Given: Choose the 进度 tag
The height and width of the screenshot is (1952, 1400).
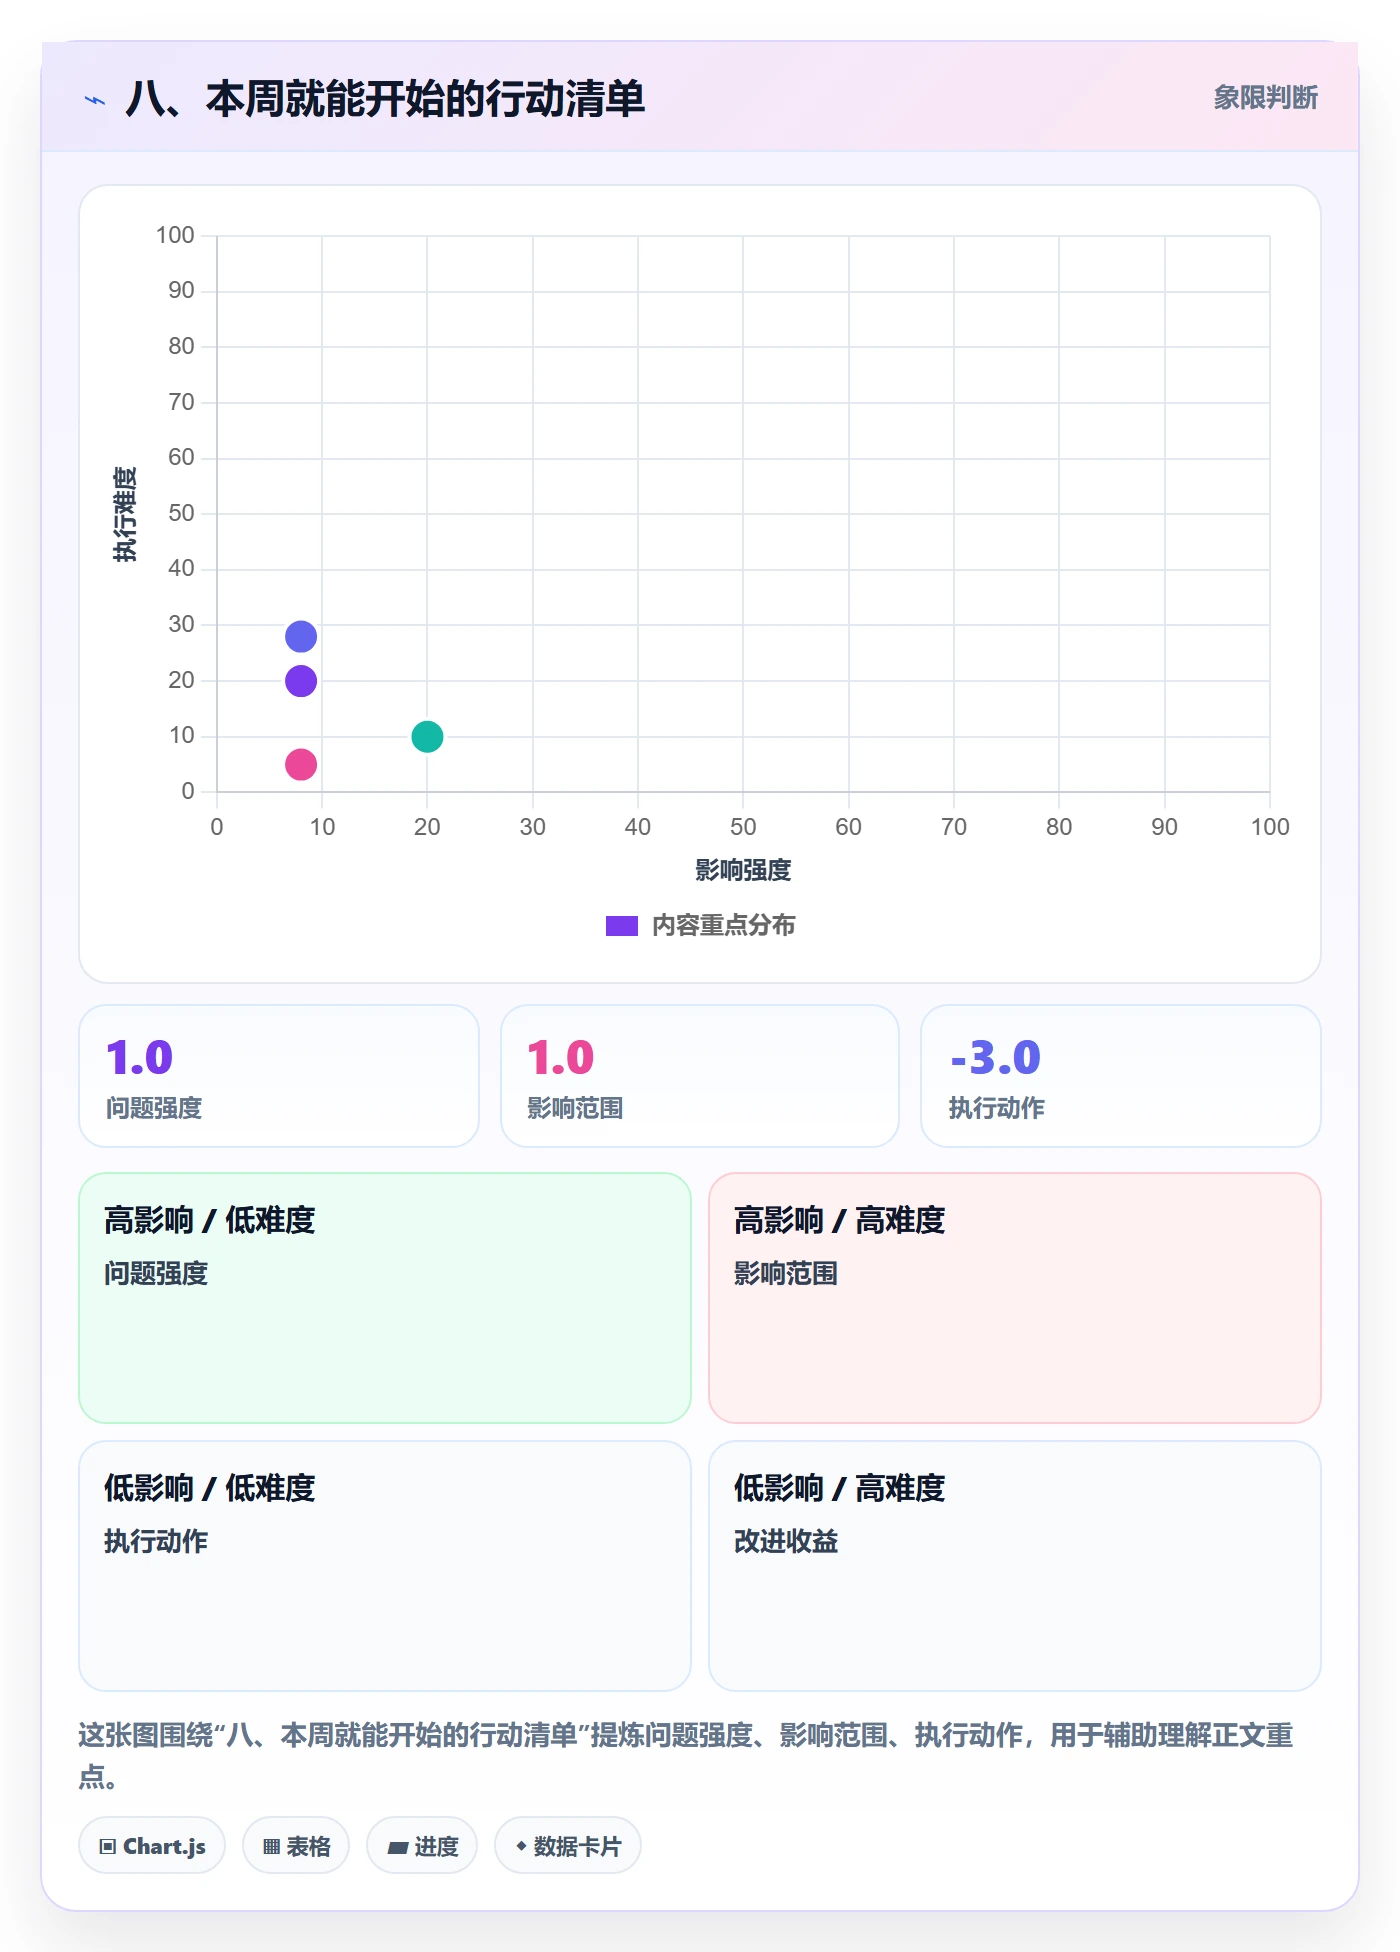Looking at the screenshot, I should click(x=422, y=1846).
